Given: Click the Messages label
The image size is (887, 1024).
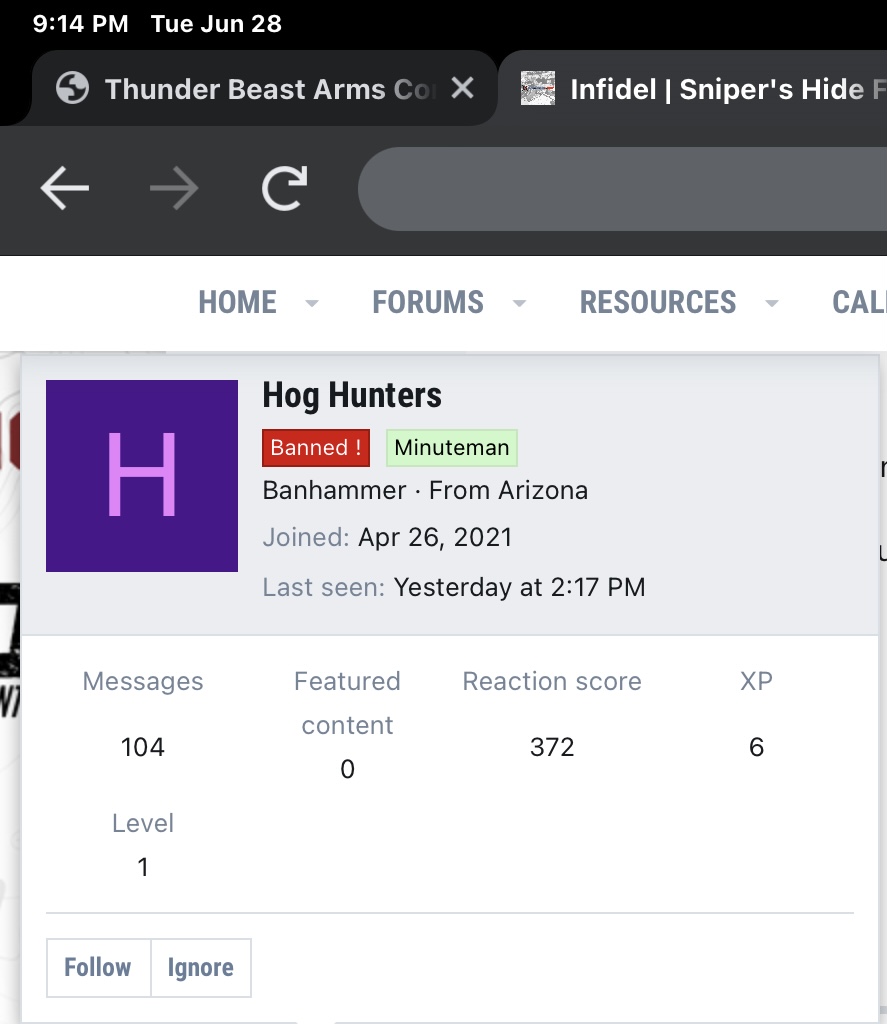Looking at the screenshot, I should [142, 681].
